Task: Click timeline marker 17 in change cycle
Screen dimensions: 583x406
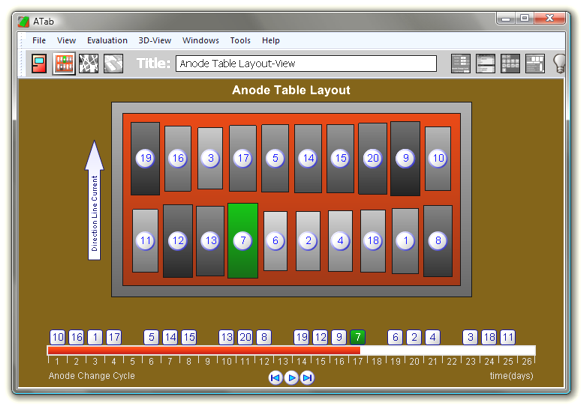Action: 114,337
